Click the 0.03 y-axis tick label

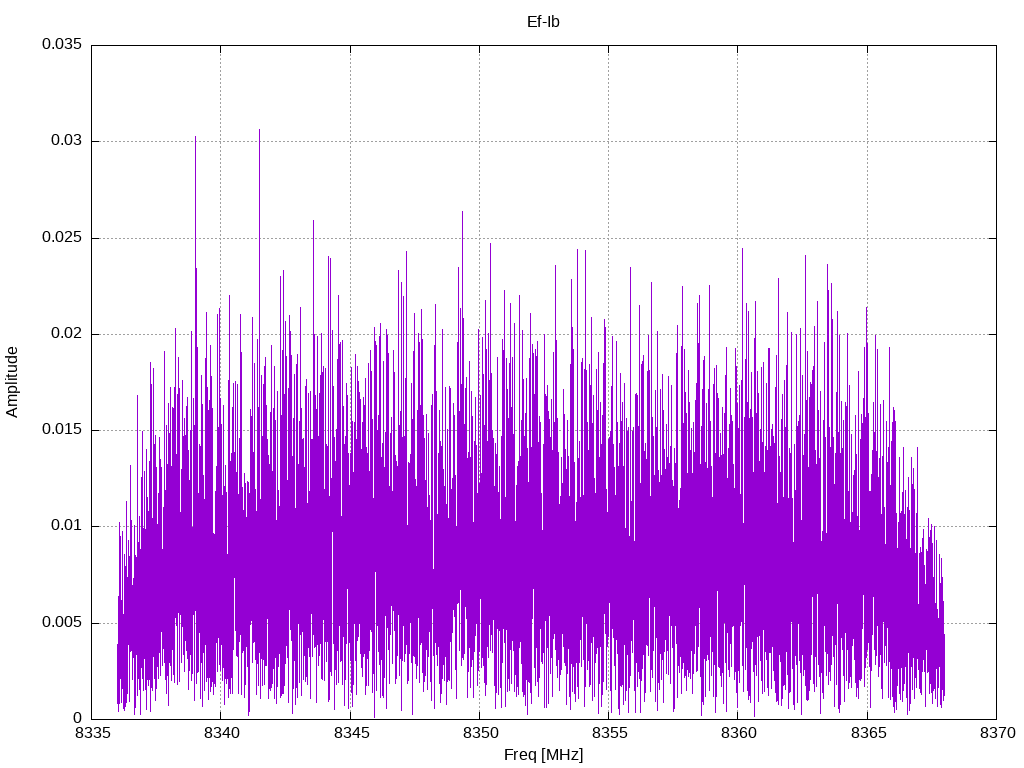click(67, 141)
